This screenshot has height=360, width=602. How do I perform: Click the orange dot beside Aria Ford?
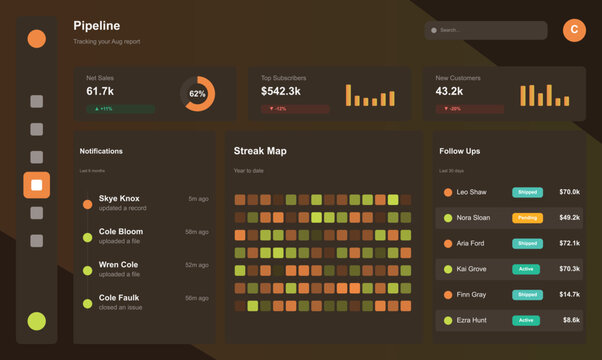click(x=448, y=243)
